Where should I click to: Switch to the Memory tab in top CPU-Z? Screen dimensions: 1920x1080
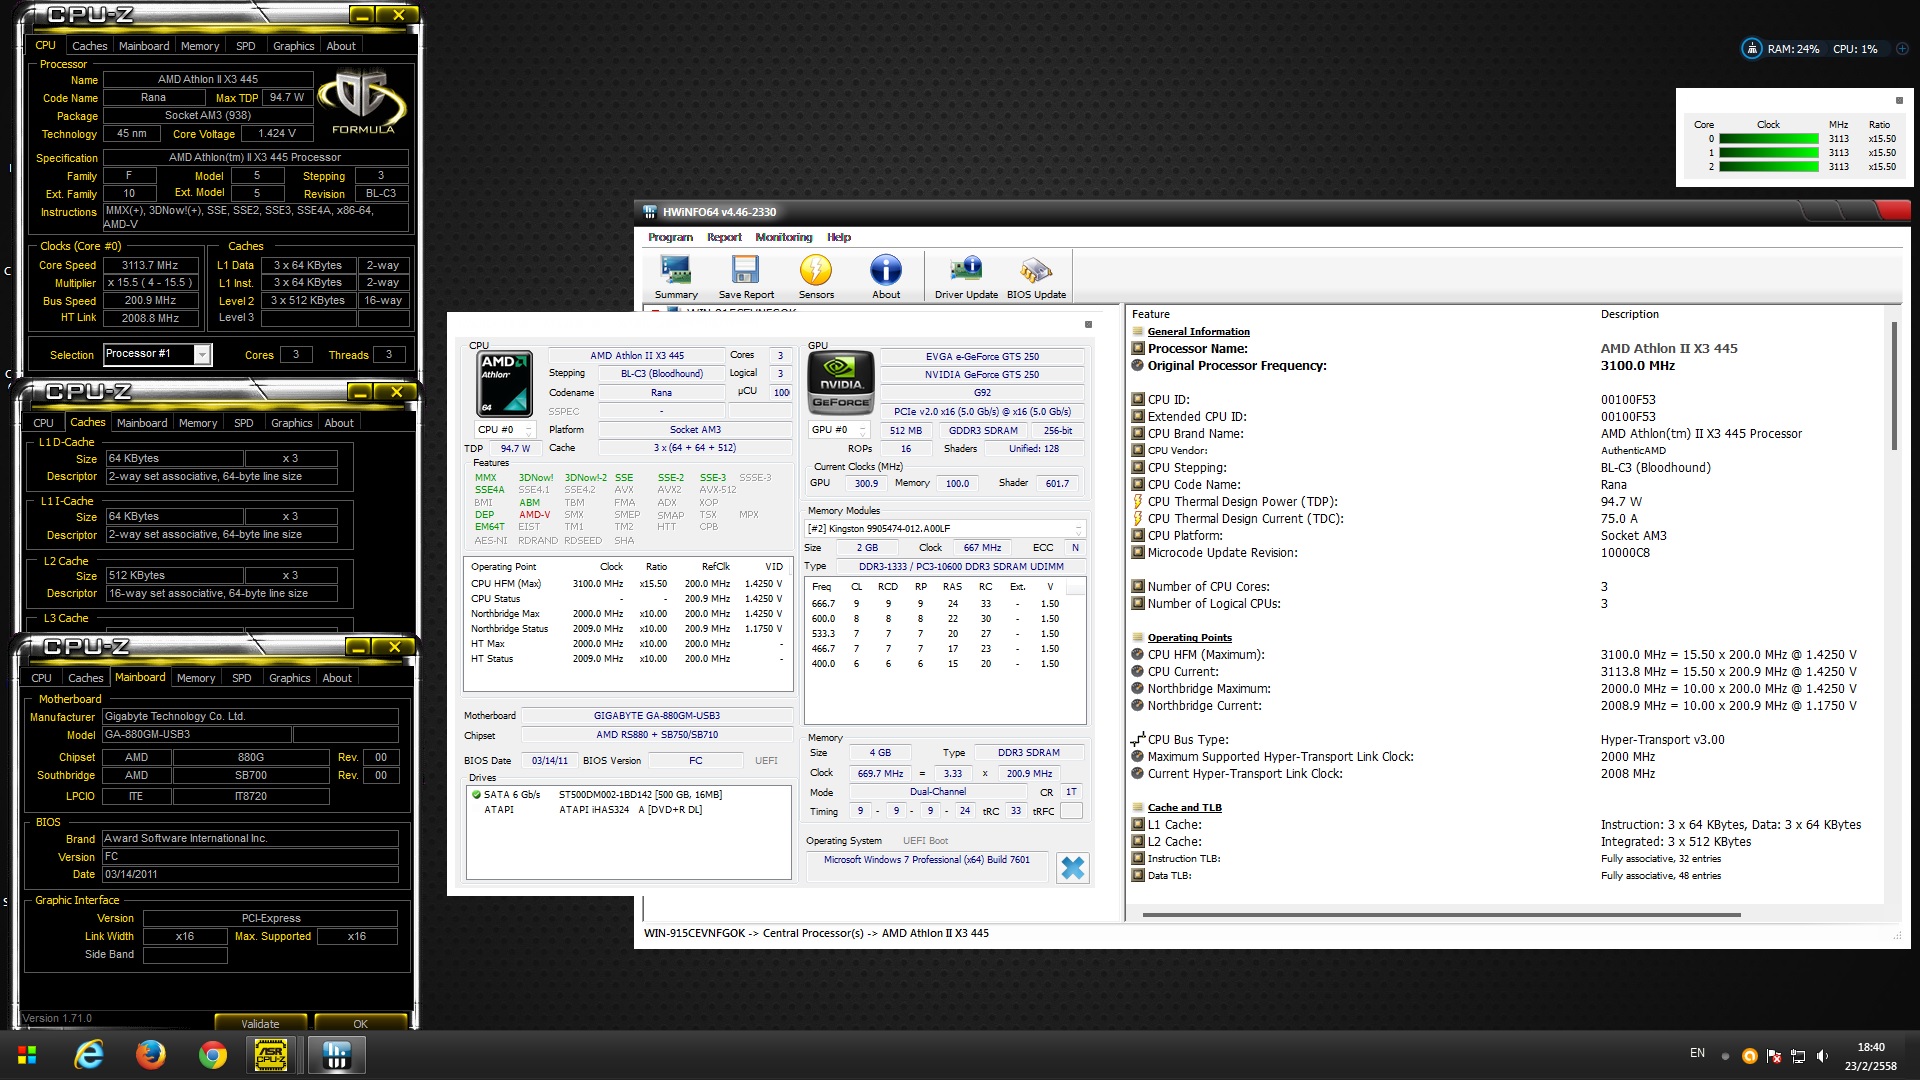199,46
